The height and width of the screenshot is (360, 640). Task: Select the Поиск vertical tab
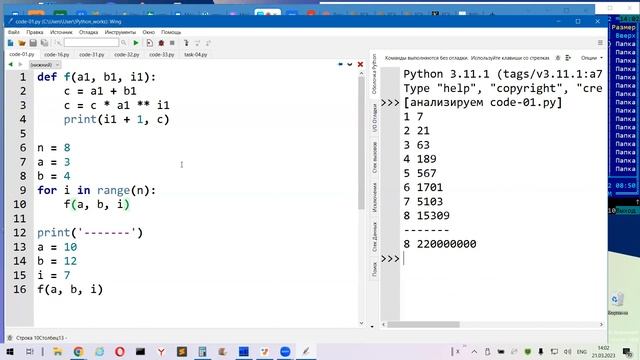point(374,269)
